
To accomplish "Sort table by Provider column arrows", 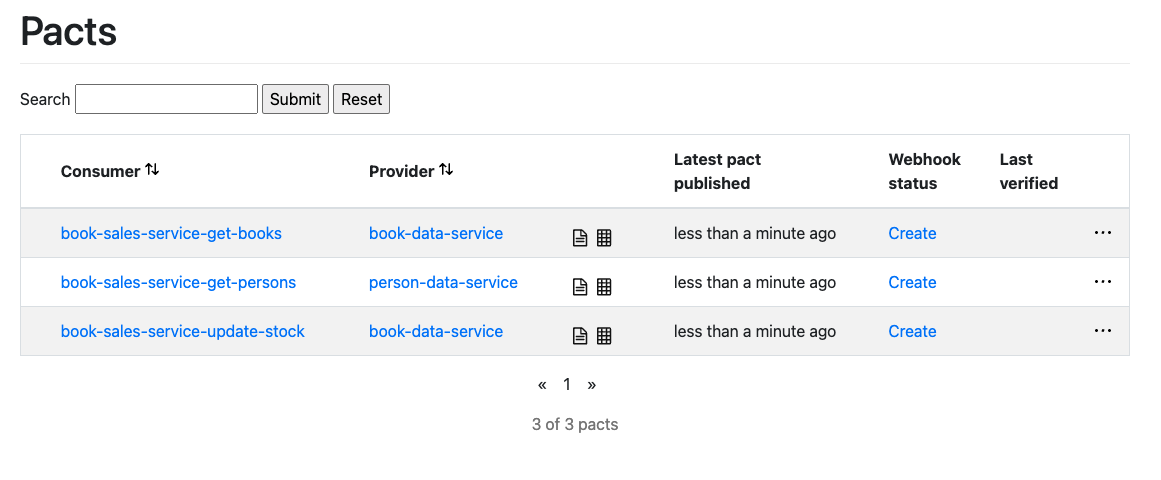I will [x=446, y=170].
